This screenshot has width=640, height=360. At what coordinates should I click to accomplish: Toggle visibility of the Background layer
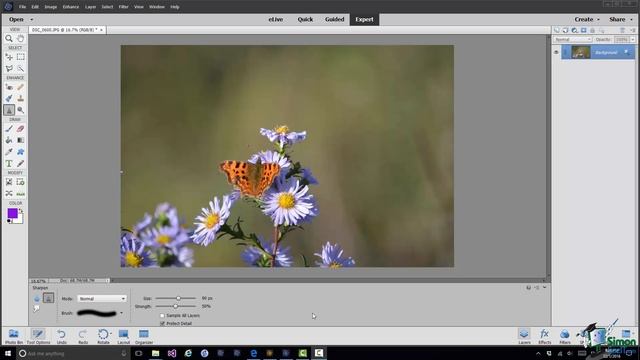click(x=556, y=52)
